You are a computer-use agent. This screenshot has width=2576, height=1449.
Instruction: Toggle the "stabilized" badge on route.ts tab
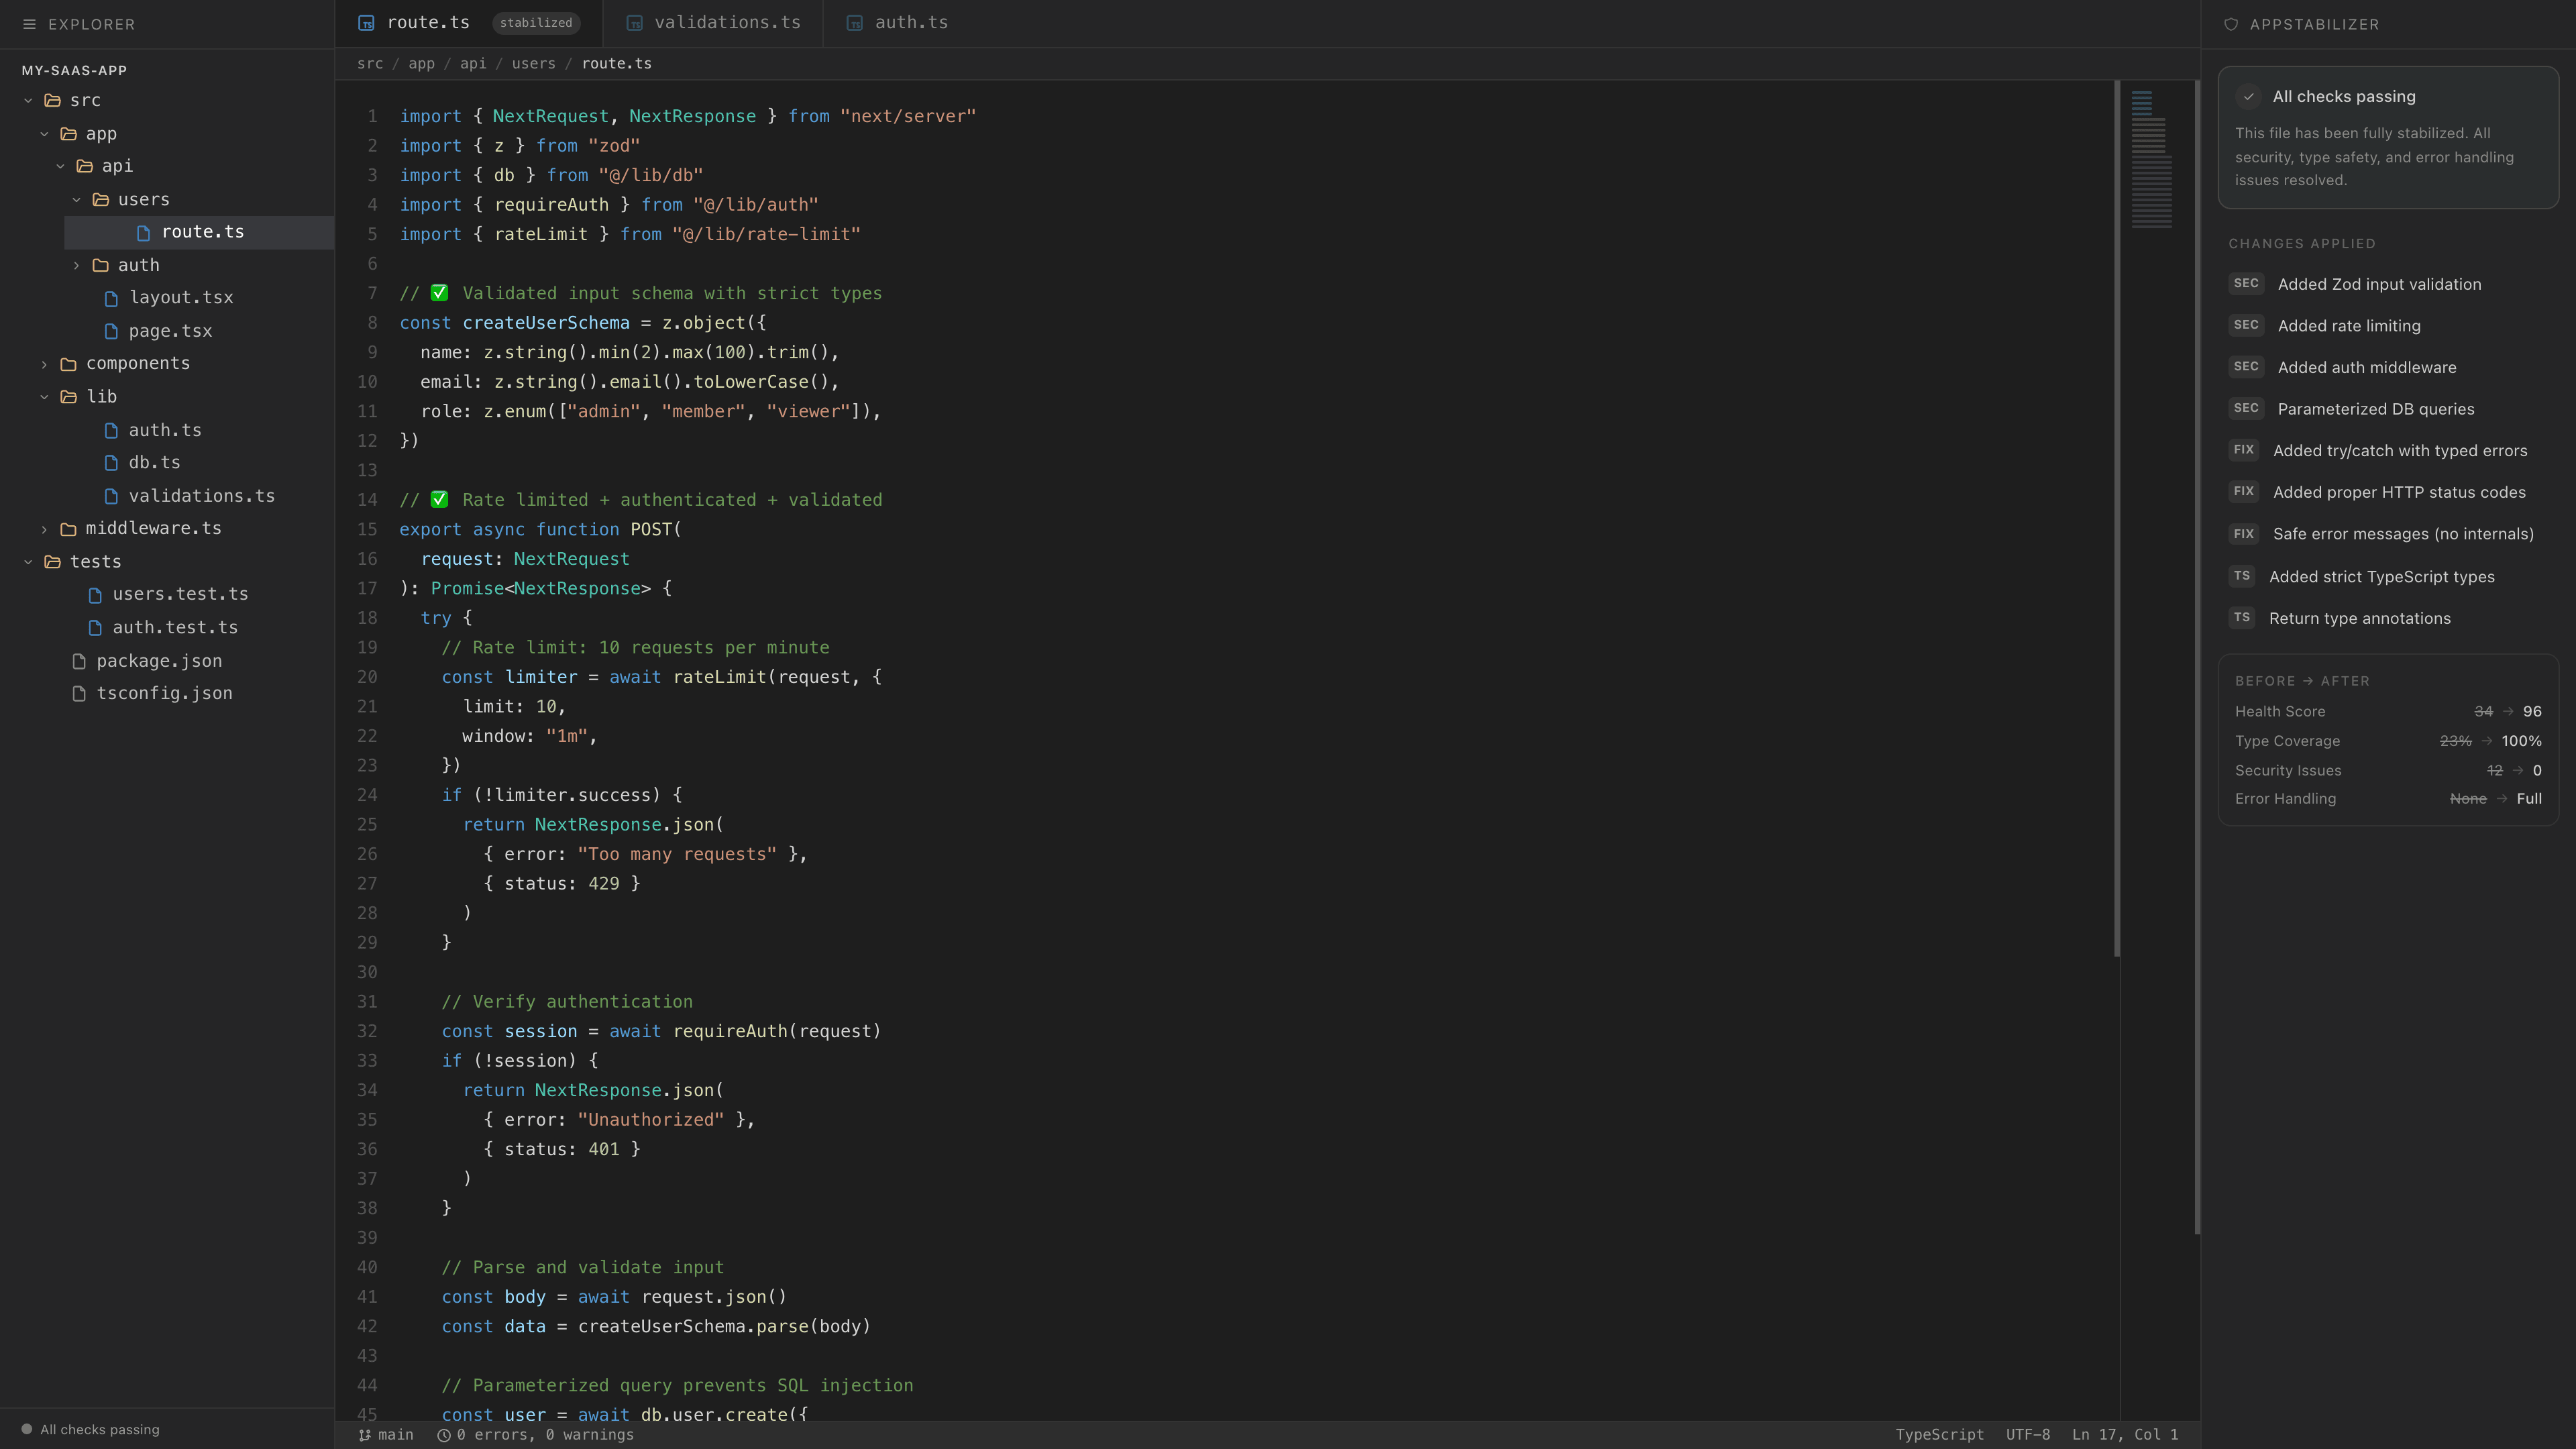536,22
